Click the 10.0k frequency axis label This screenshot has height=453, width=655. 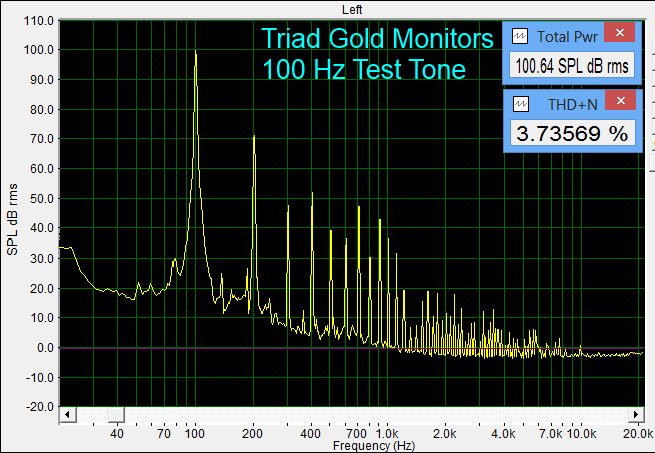tap(581, 434)
